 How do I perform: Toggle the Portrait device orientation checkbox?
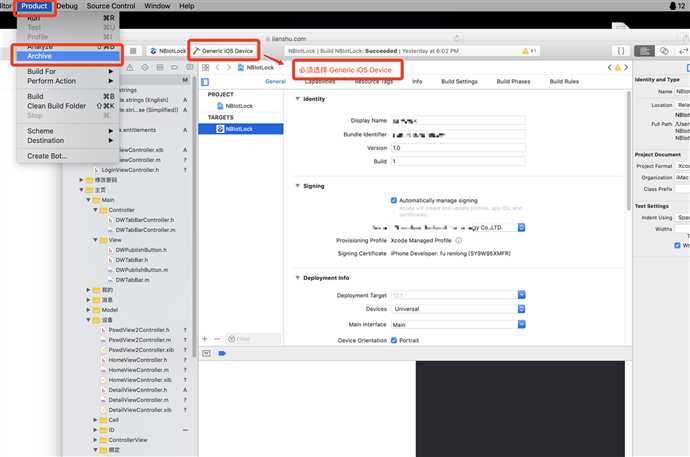tap(394, 340)
